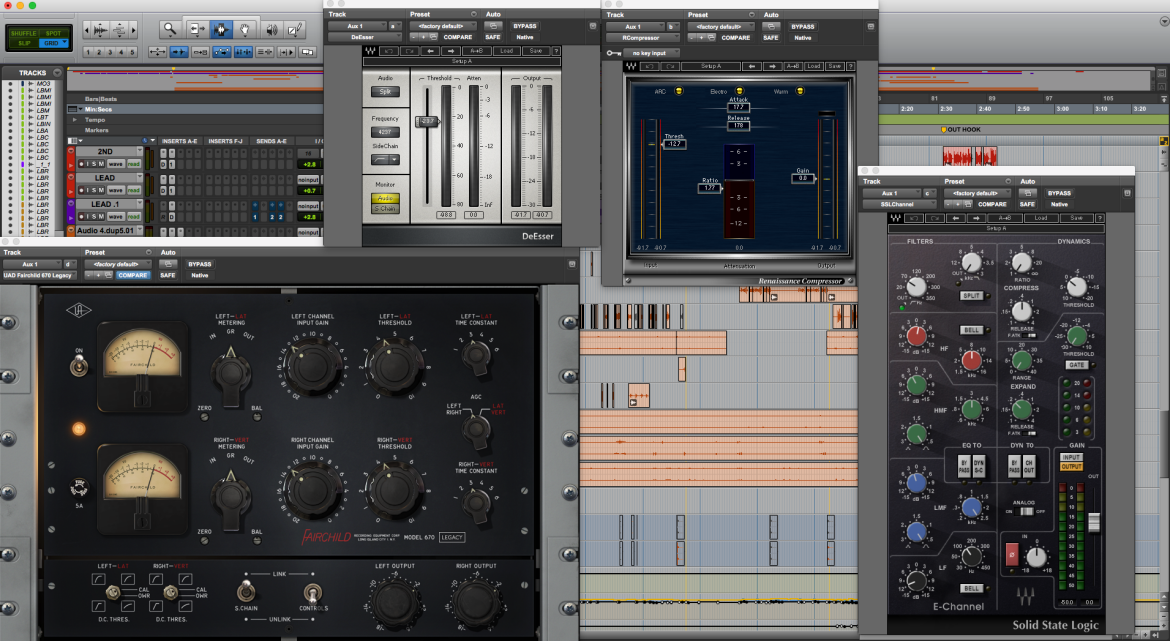Open the UAD Fairchild 670 Legacy plugin selector
The image size is (1170, 641).
coord(40,275)
